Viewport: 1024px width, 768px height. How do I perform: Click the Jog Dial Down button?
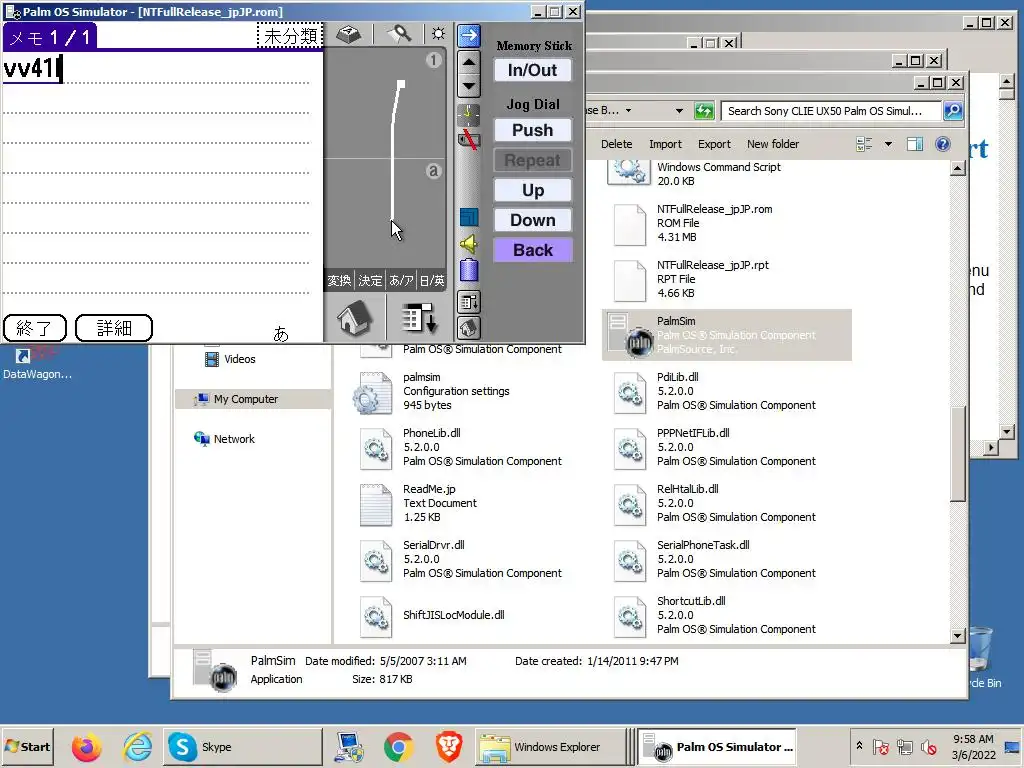pyautogui.click(x=532, y=220)
